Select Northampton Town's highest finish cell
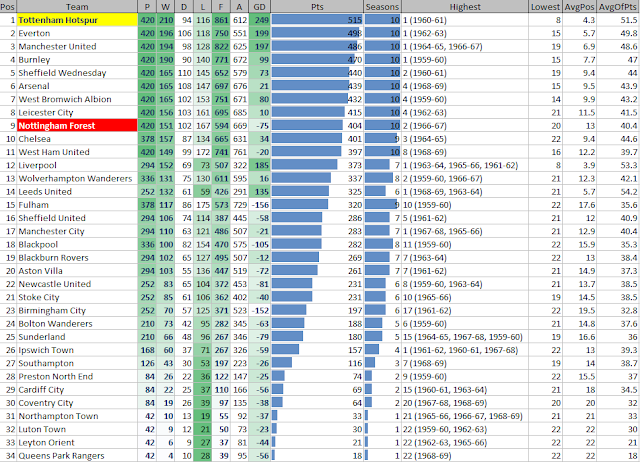 click(x=465, y=416)
